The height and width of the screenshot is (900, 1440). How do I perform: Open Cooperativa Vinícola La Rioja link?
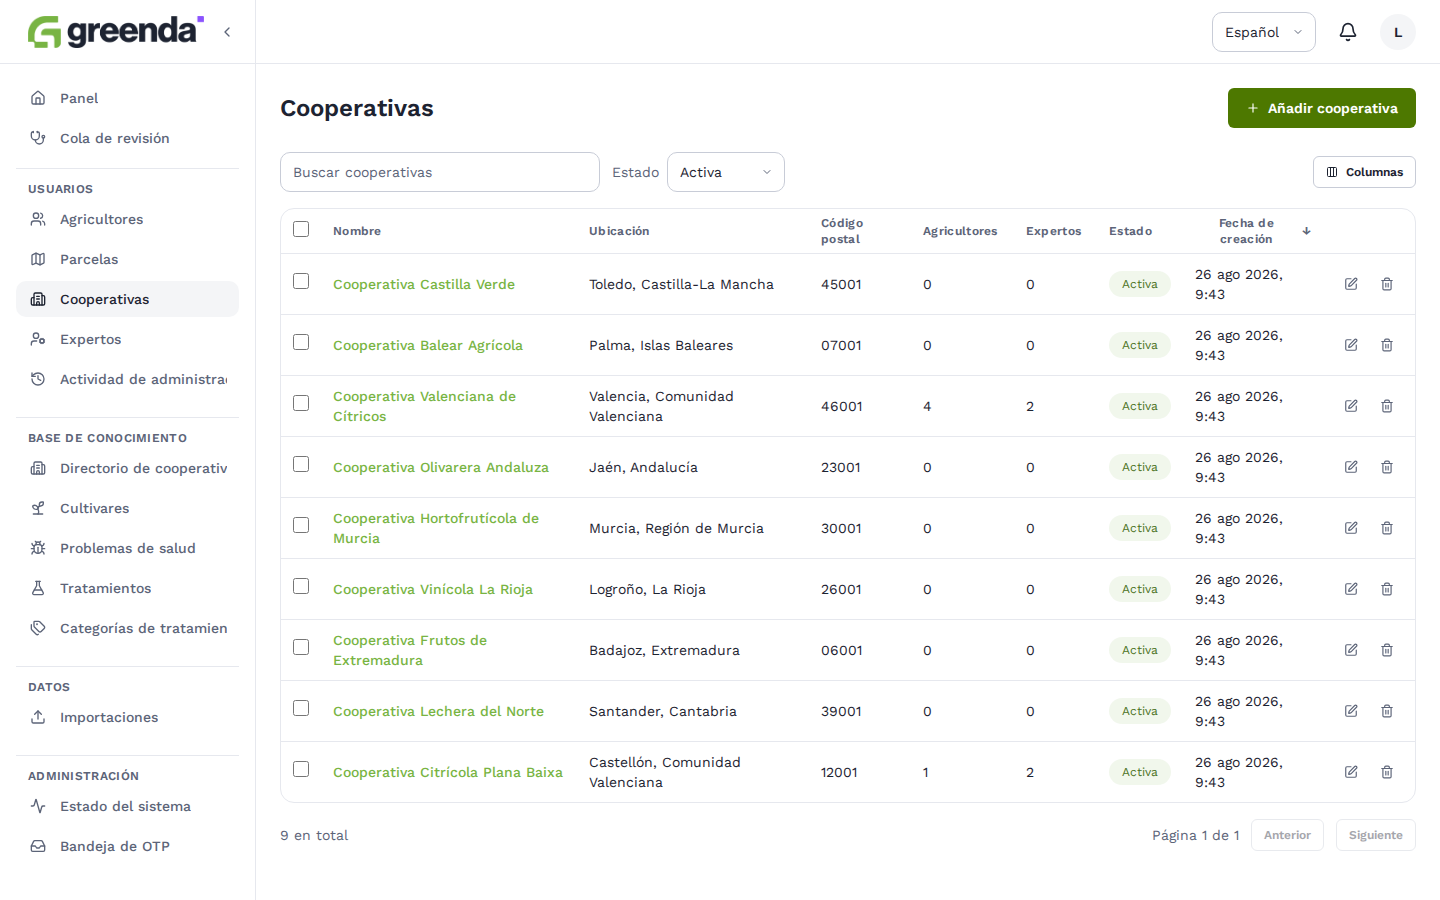coord(433,589)
